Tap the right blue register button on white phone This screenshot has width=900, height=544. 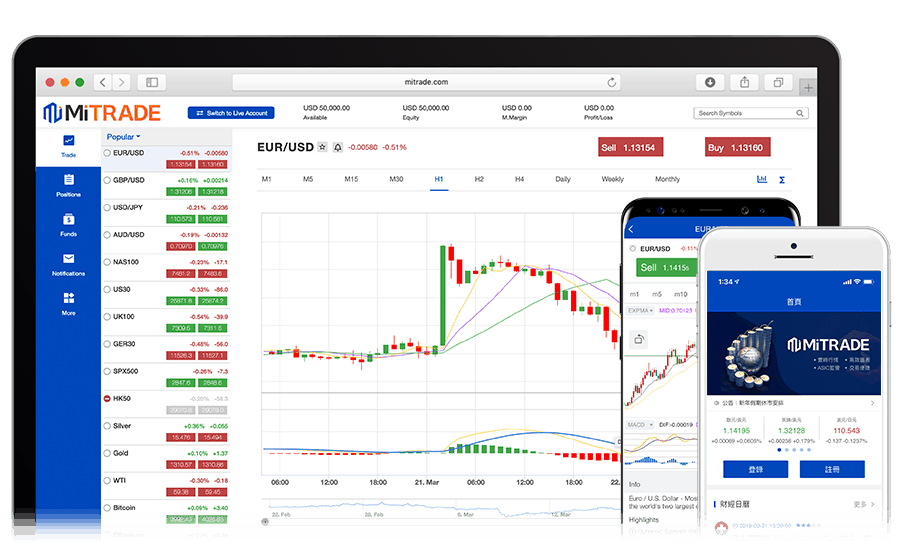(x=832, y=469)
